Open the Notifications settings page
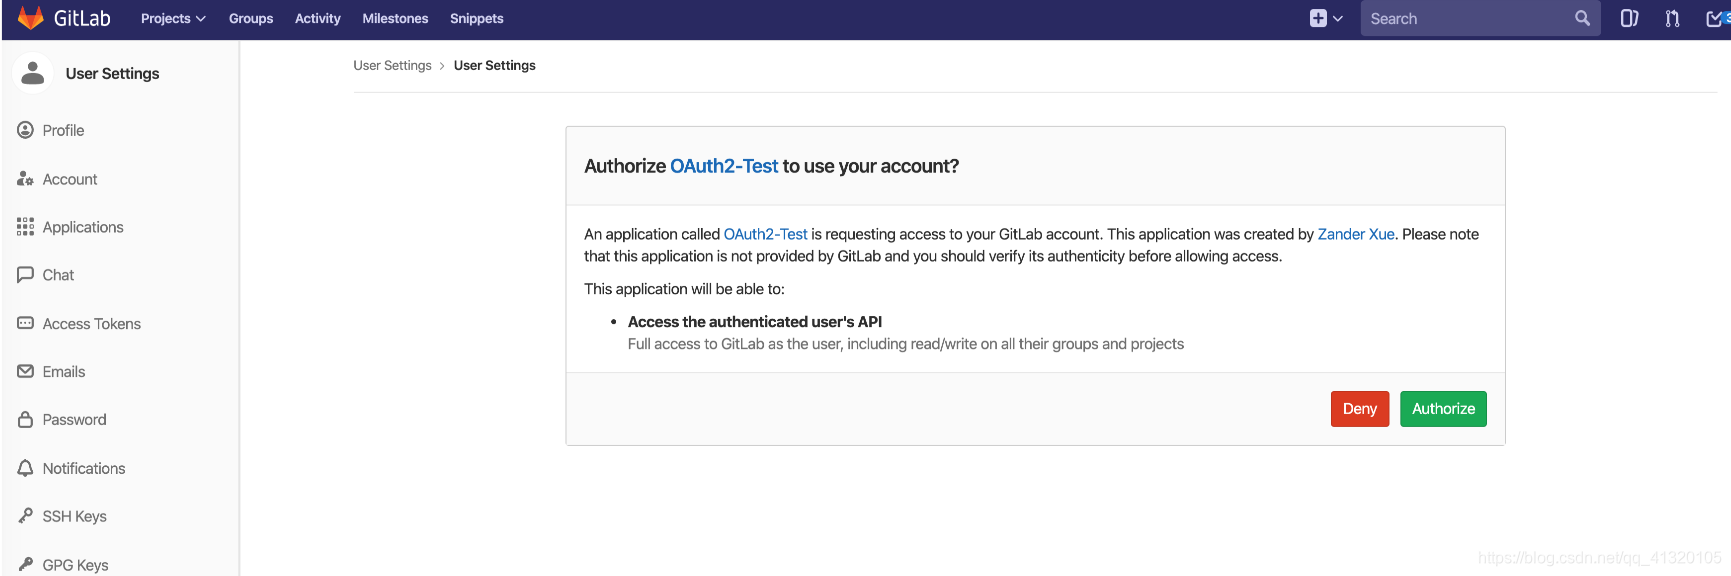 84,468
